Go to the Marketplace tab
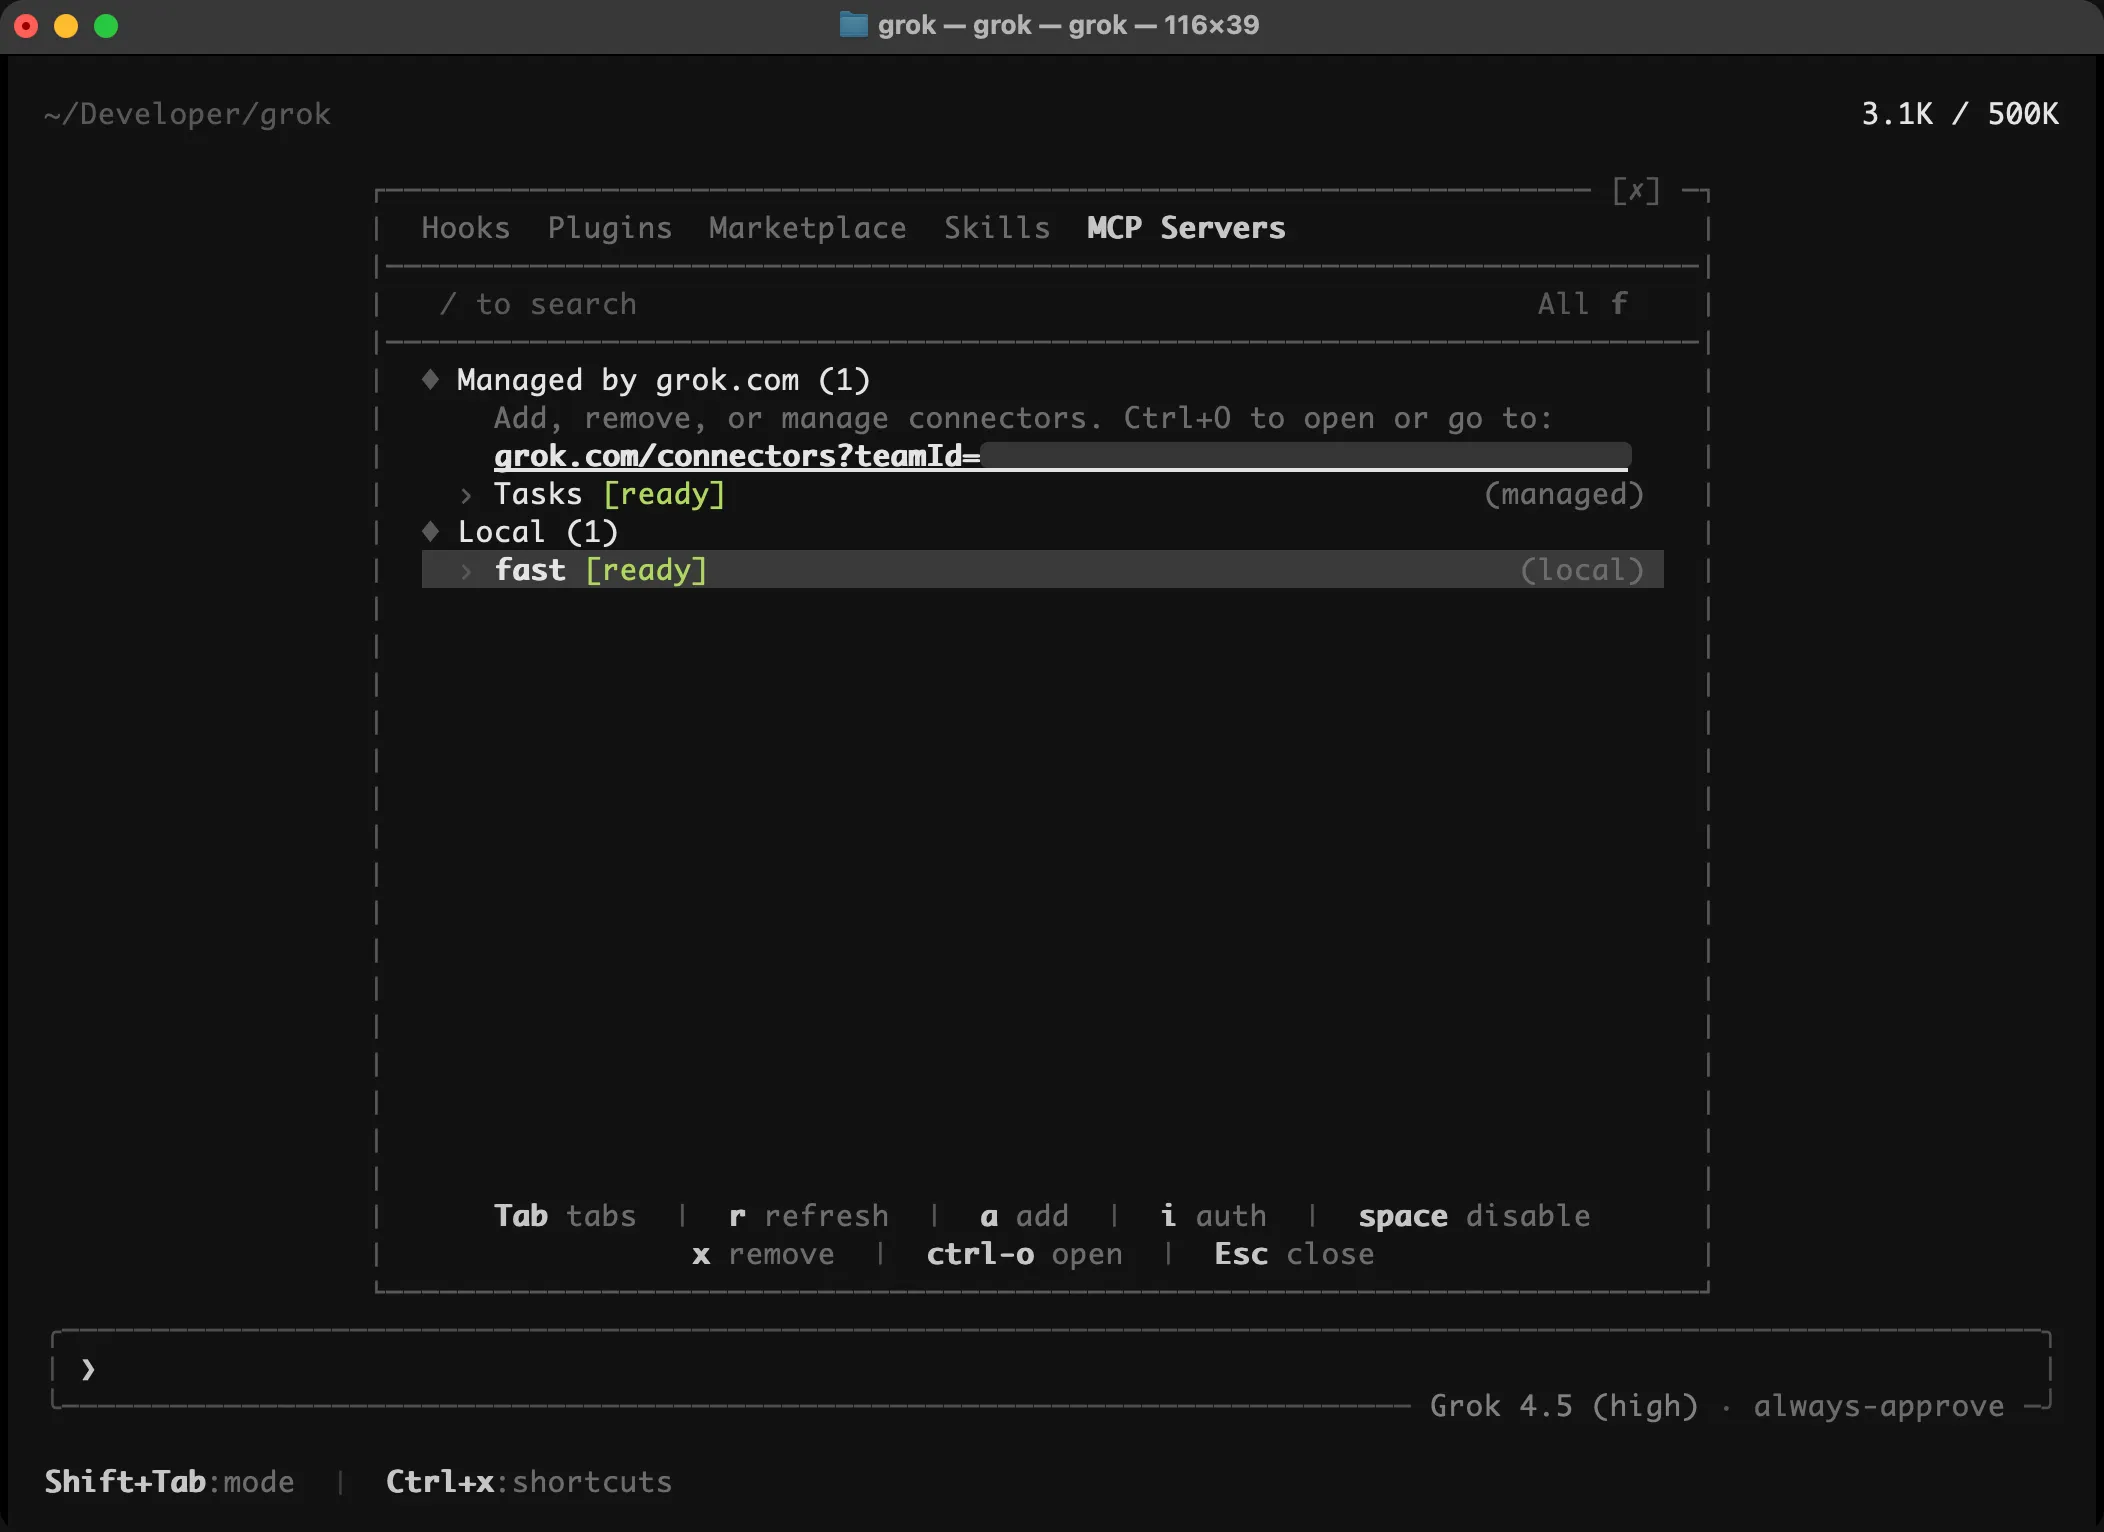 pos(807,228)
